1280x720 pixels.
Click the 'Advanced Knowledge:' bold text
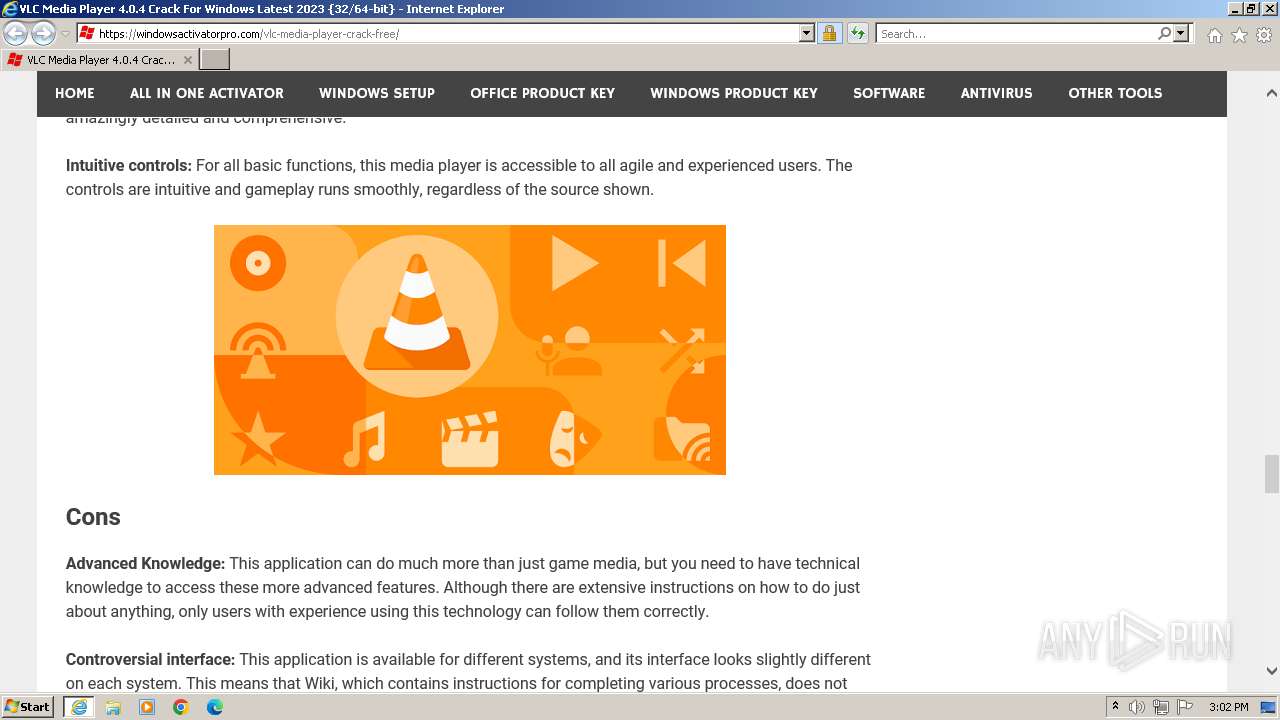[x=146, y=563]
